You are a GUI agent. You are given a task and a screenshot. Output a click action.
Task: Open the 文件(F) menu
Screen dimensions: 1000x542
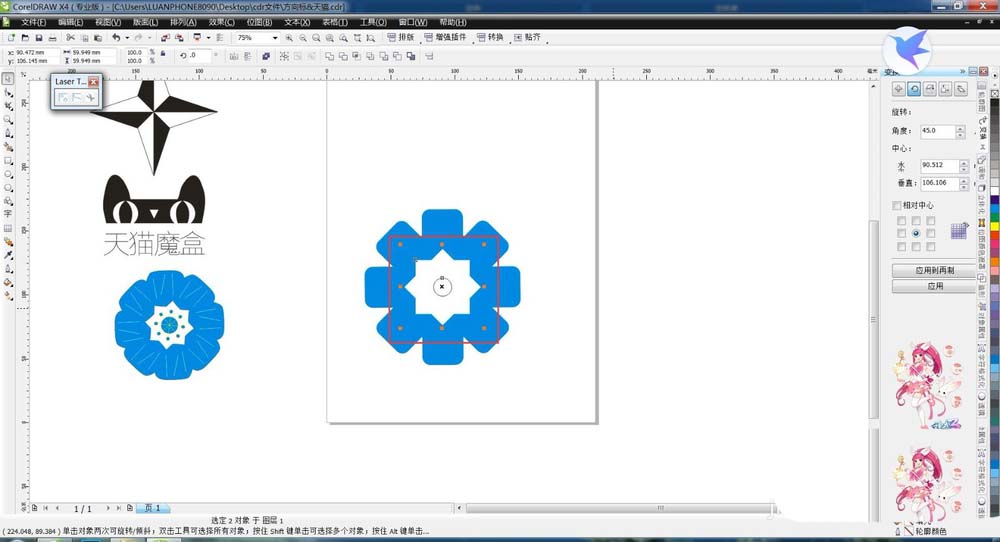33,22
